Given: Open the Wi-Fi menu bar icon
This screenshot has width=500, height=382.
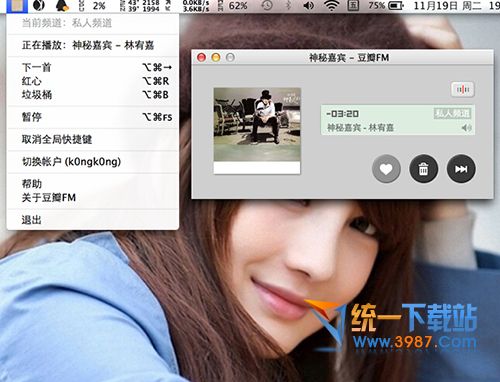Looking at the screenshot, I should (x=331, y=5).
